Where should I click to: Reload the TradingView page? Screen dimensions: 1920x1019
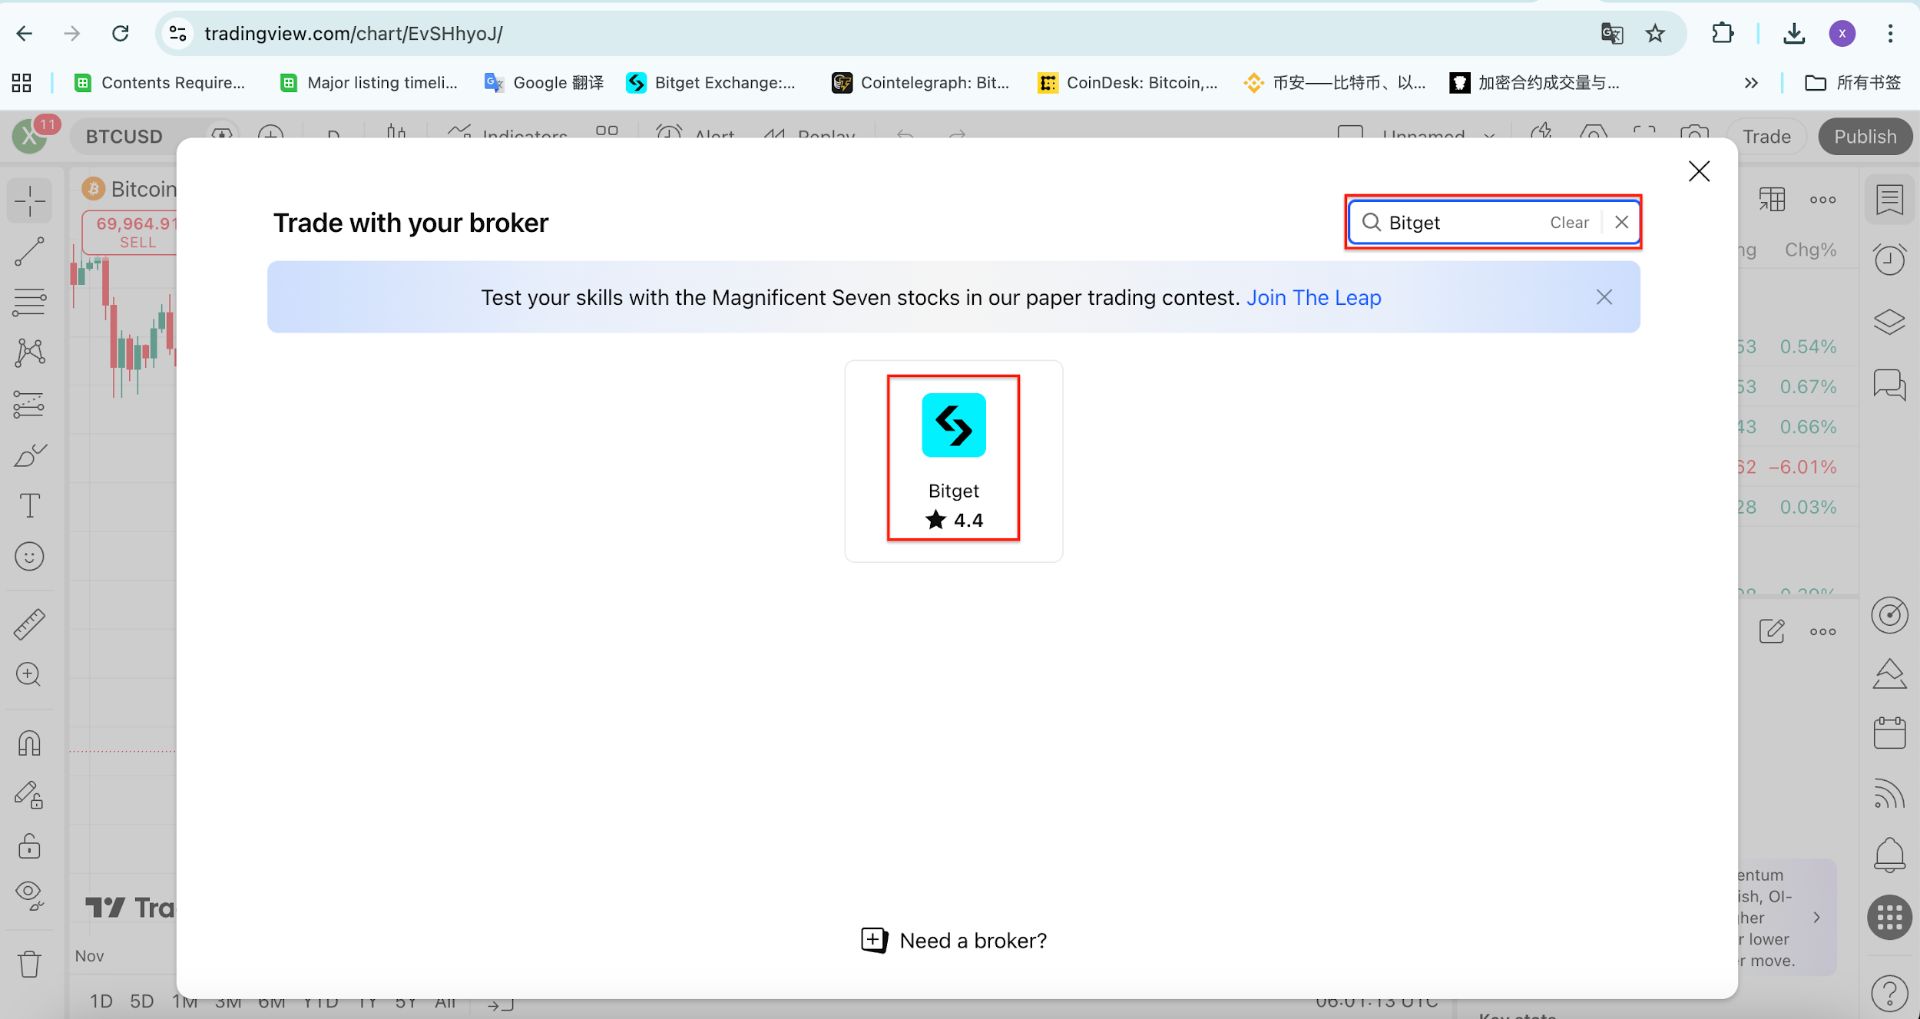coord(120,33)
